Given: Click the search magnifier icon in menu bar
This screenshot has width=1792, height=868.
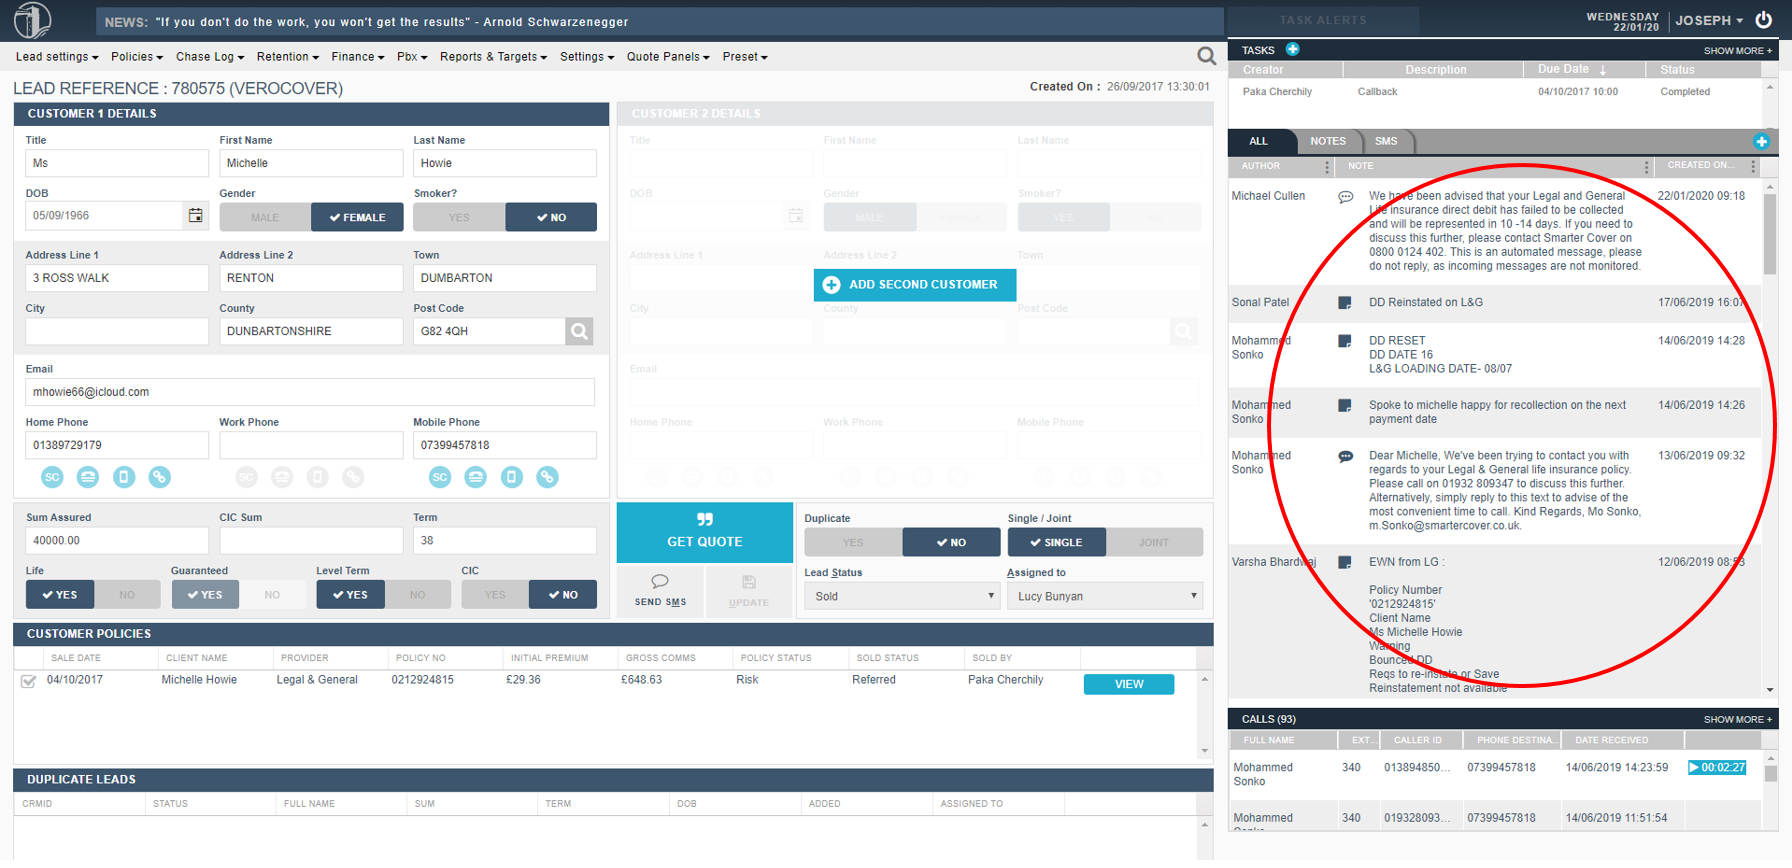Looking at the screenshot, I should 1206,56.
